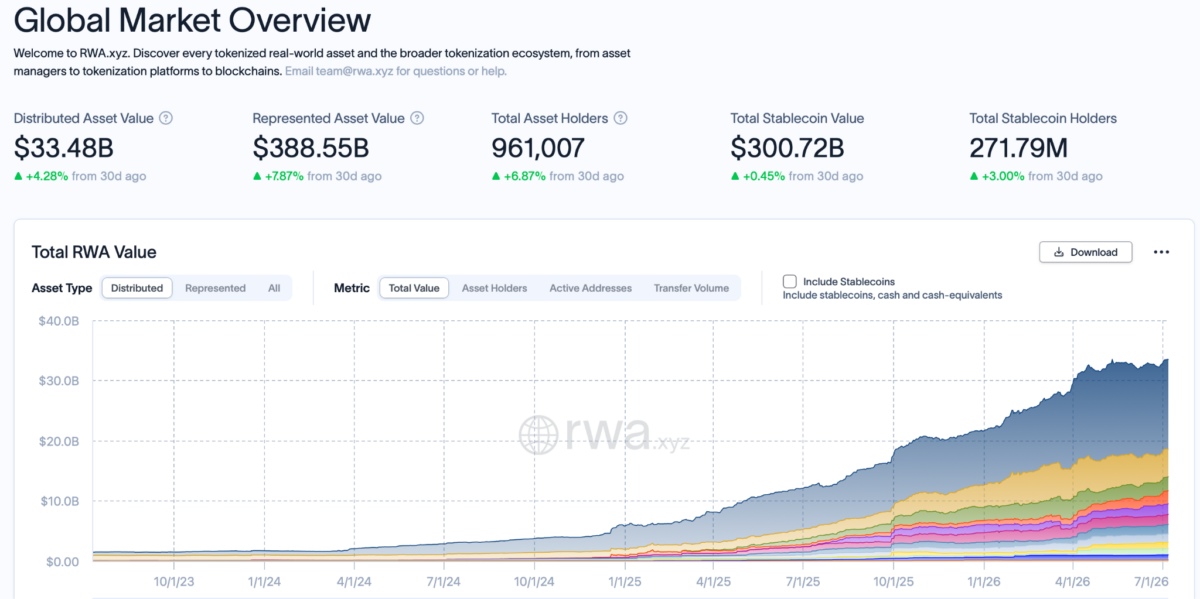Enable the Include Stablecoins checkbox
The height and width of the screenshot is (599, 1200).
[790, 282]
